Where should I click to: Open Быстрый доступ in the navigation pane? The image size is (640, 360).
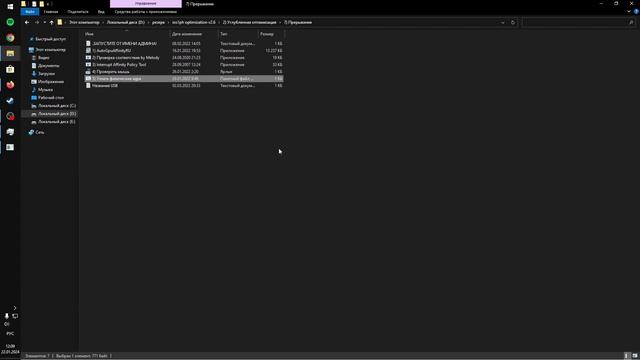coord(50,39)
